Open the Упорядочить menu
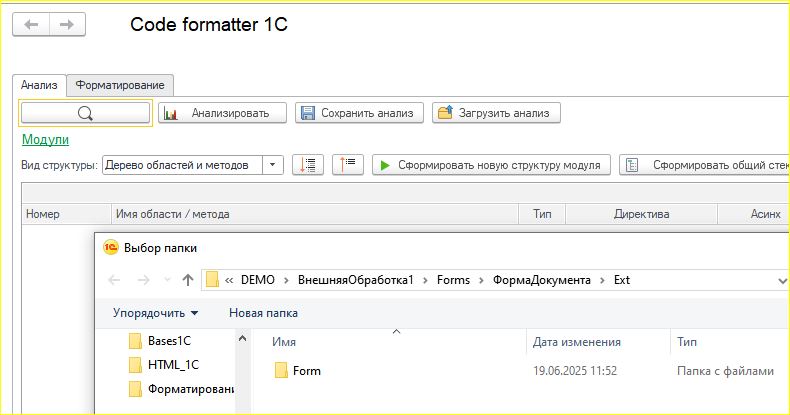This screenshot has height=415, width=790. (155, 313)
